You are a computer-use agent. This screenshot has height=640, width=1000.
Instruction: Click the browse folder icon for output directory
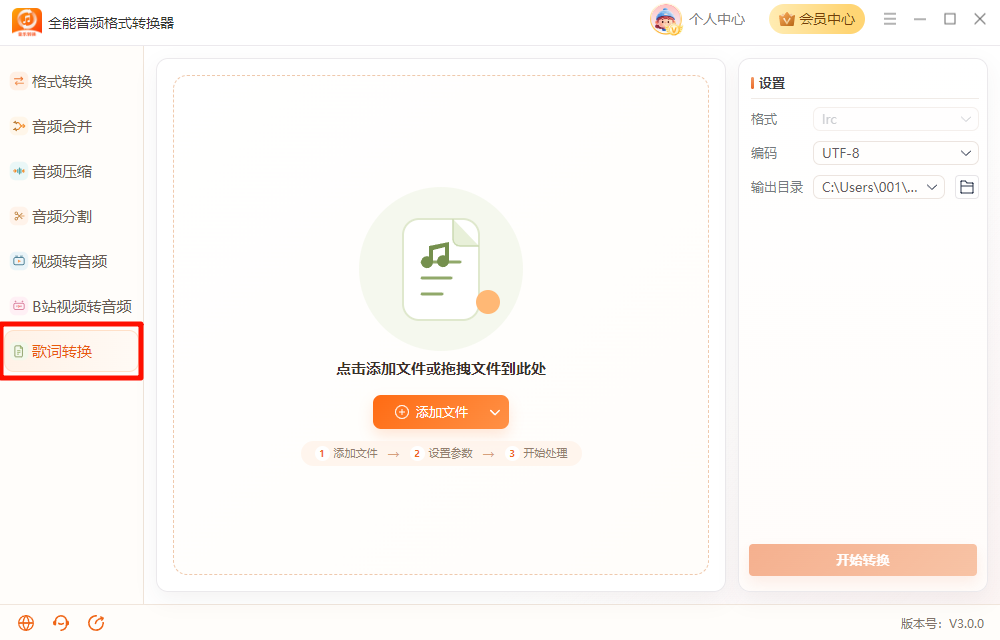tap(967, 187)
